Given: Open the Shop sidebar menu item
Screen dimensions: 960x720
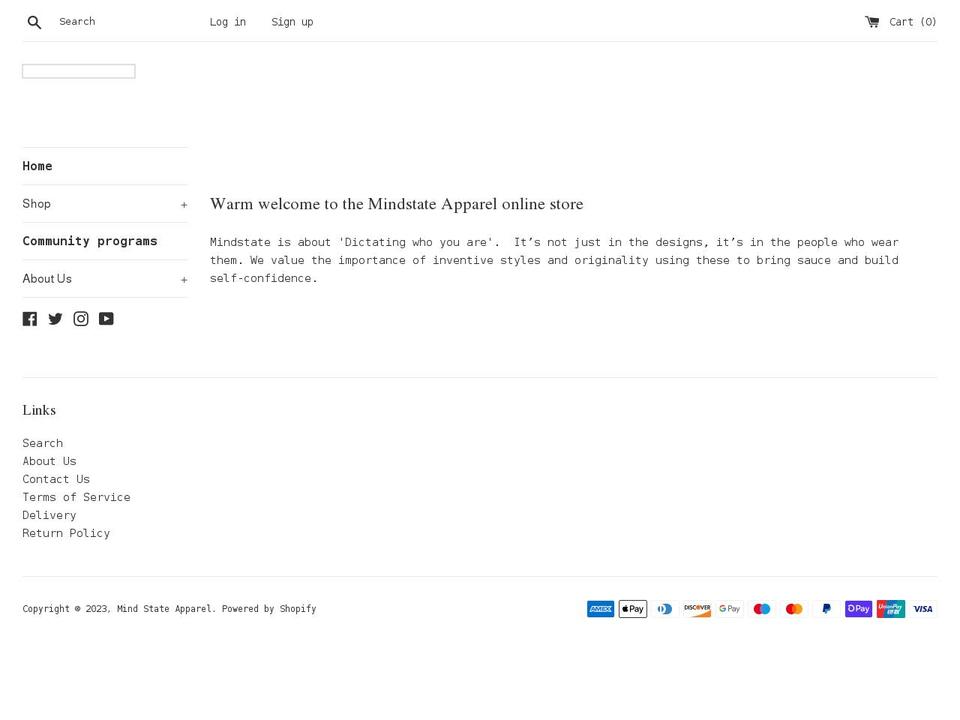Looking at the screenshot, I should click(37, 203).
